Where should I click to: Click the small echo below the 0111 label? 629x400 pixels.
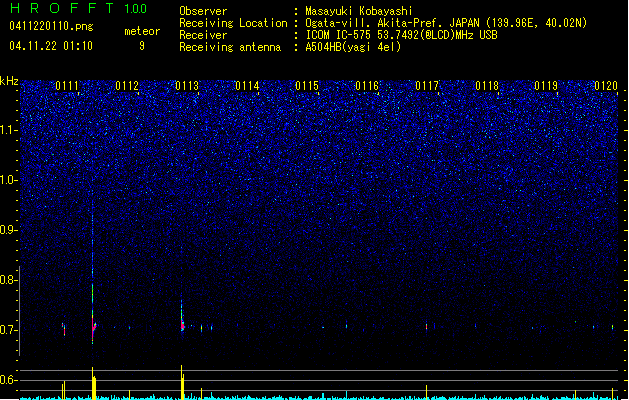pos(64,329)
